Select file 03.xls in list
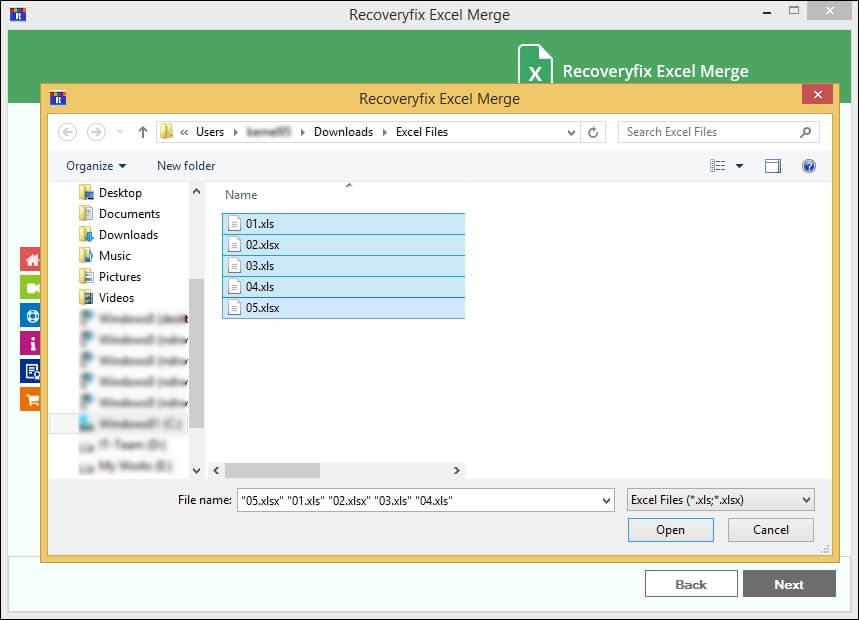The width and height of the screenshot is (859, 620). [x=343, y=266]
